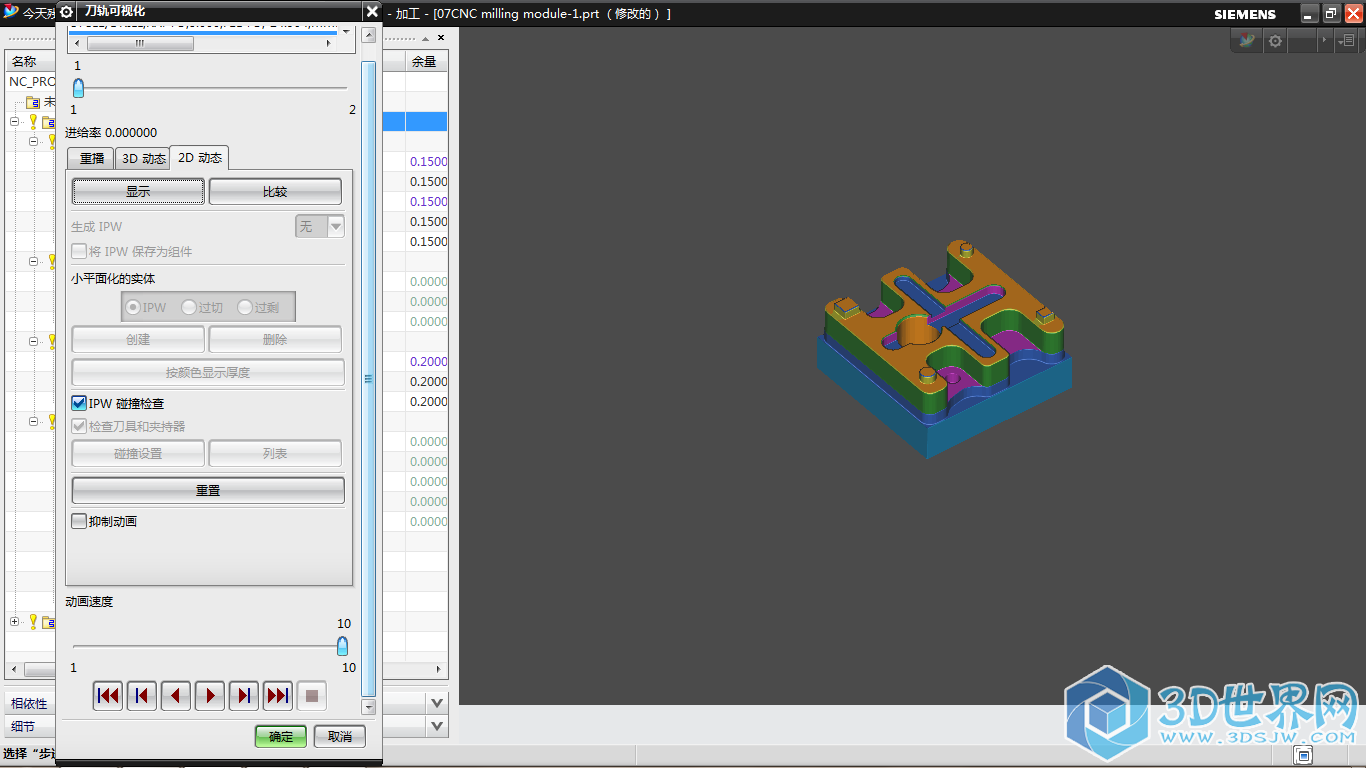Click navigator horizontal scrollbar right arrow
Viewport: 1366px width, 768px height.
point(440,669)
